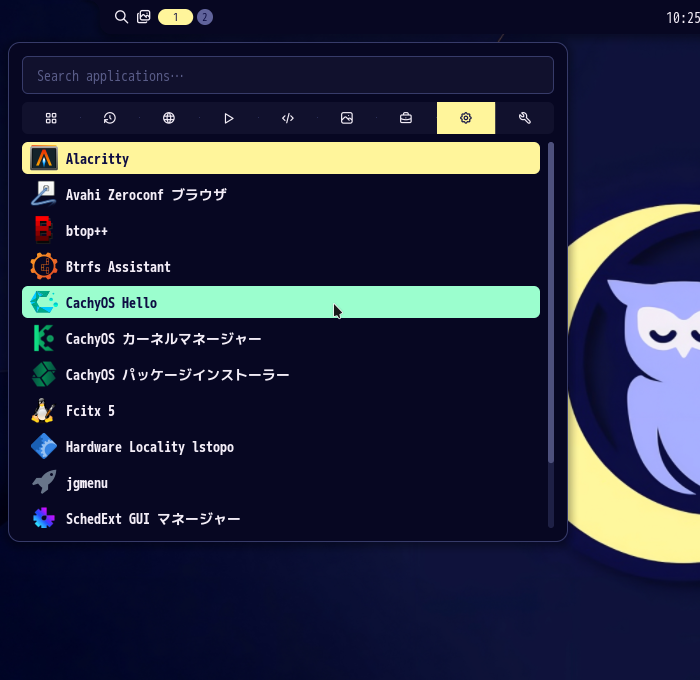Click the Avahi Zeroconf browser icon
Screen dimensions: 700x680
click(x=44, y=194)
